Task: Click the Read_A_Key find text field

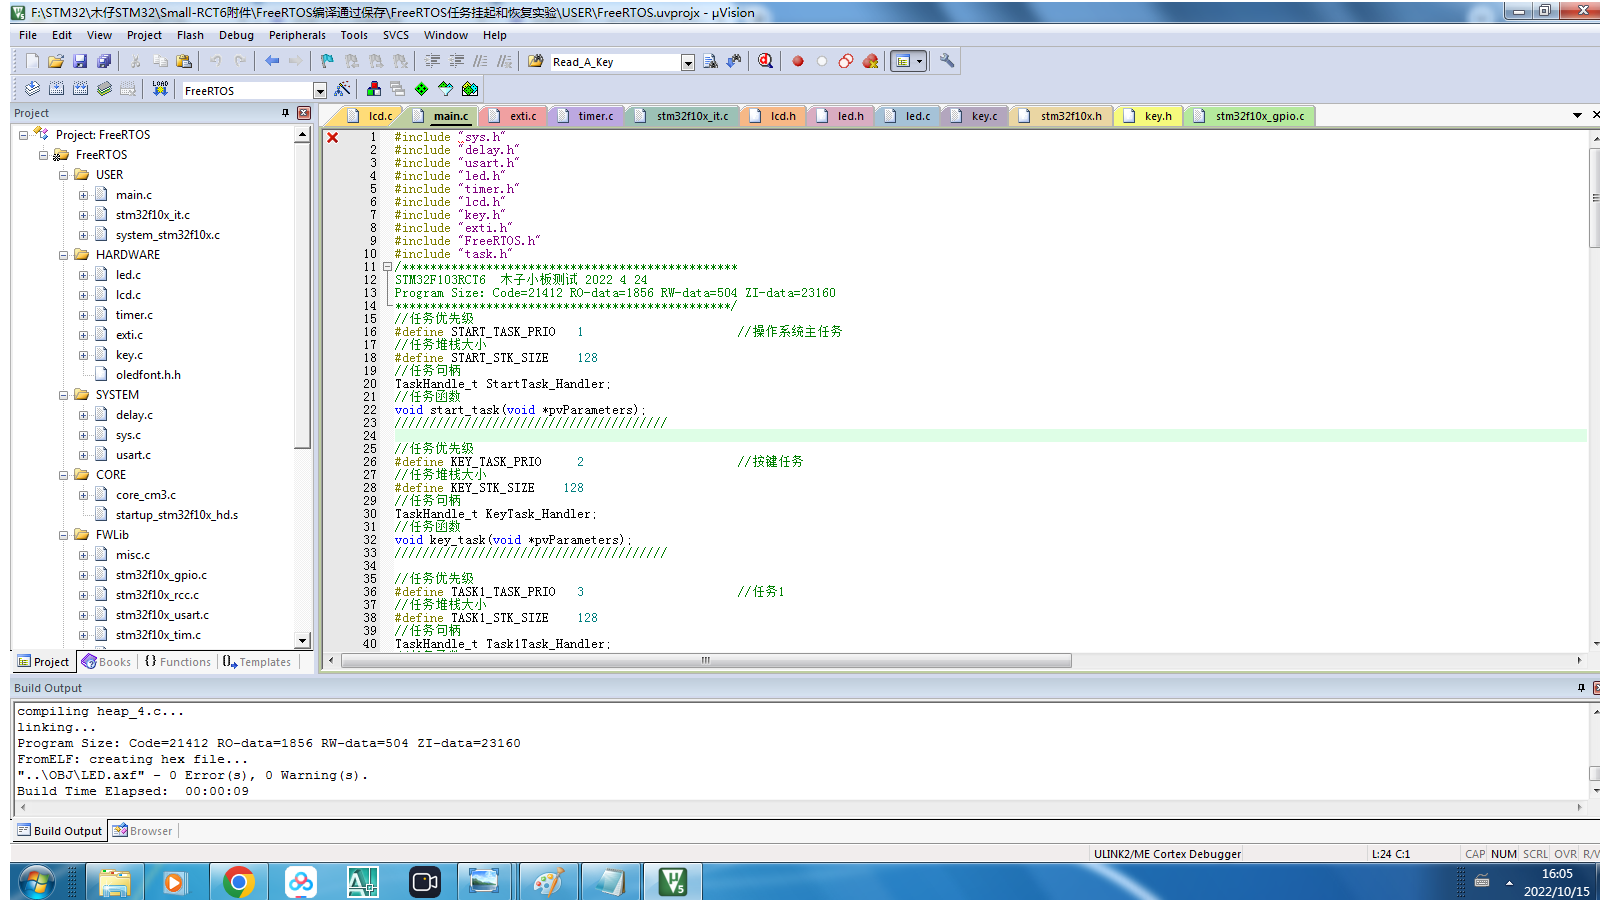Action: [x=614, y=62]
